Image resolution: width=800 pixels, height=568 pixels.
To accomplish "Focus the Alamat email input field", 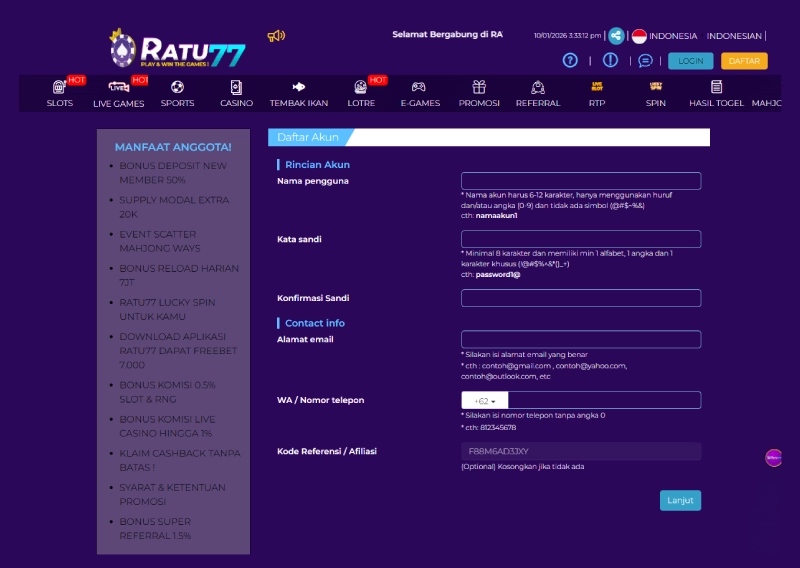I will coord(581,339).
